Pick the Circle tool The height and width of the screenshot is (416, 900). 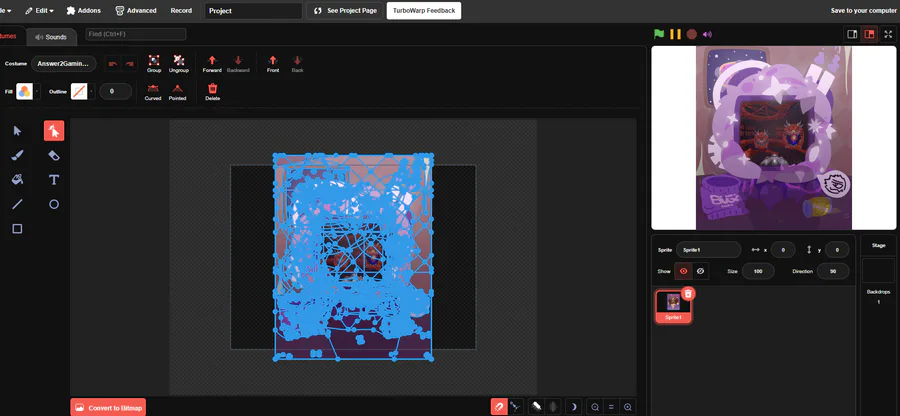[54, 204]
